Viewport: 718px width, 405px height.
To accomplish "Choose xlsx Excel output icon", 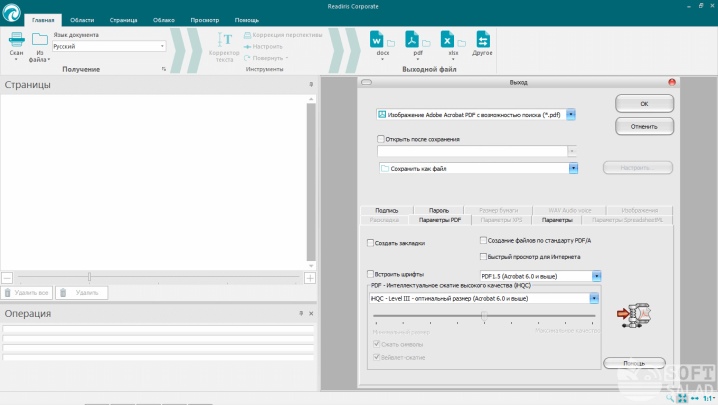I will pos(447,39).
